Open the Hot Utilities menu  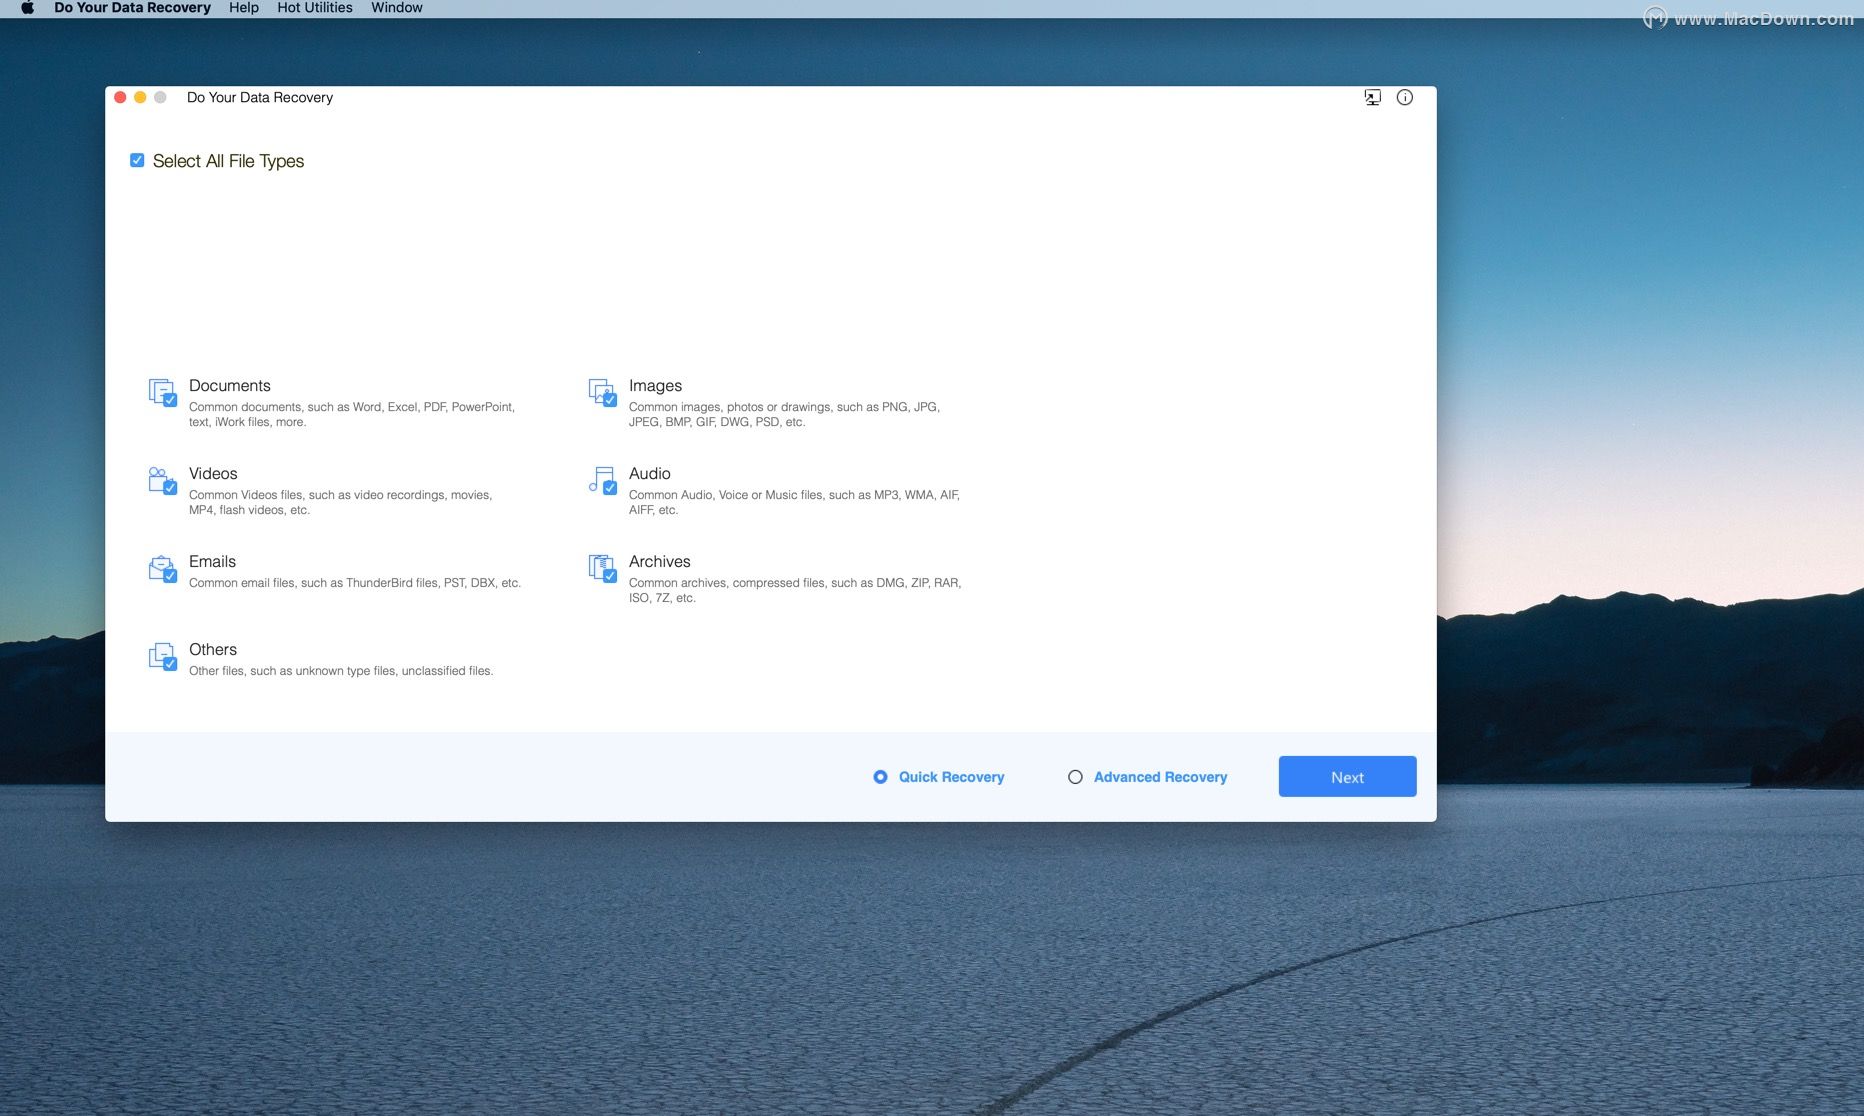click(315, 8)
